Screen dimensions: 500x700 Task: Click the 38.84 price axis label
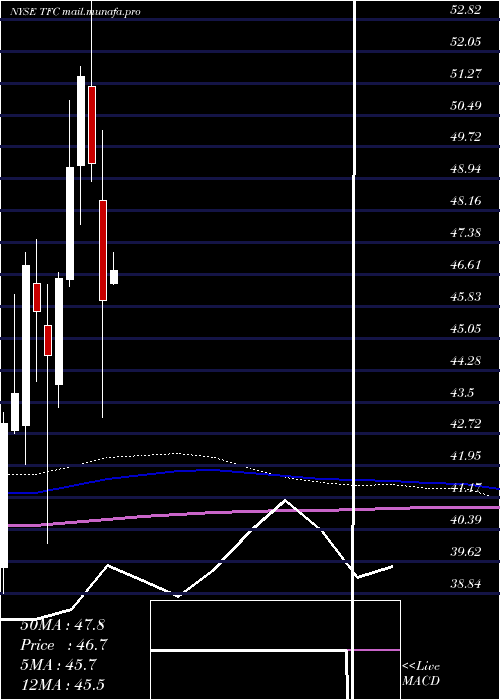(x=466, y=583)
